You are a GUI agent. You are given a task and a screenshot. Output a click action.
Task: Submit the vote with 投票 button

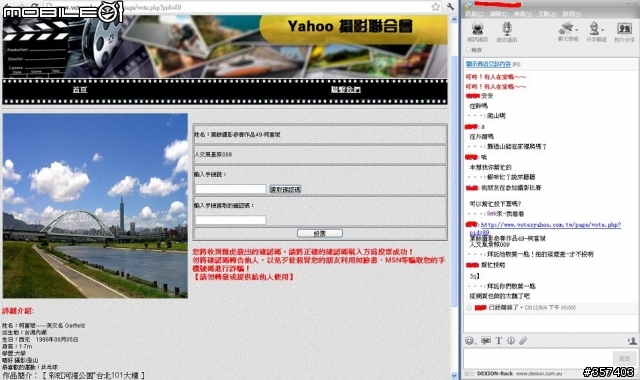click(320, 233)
